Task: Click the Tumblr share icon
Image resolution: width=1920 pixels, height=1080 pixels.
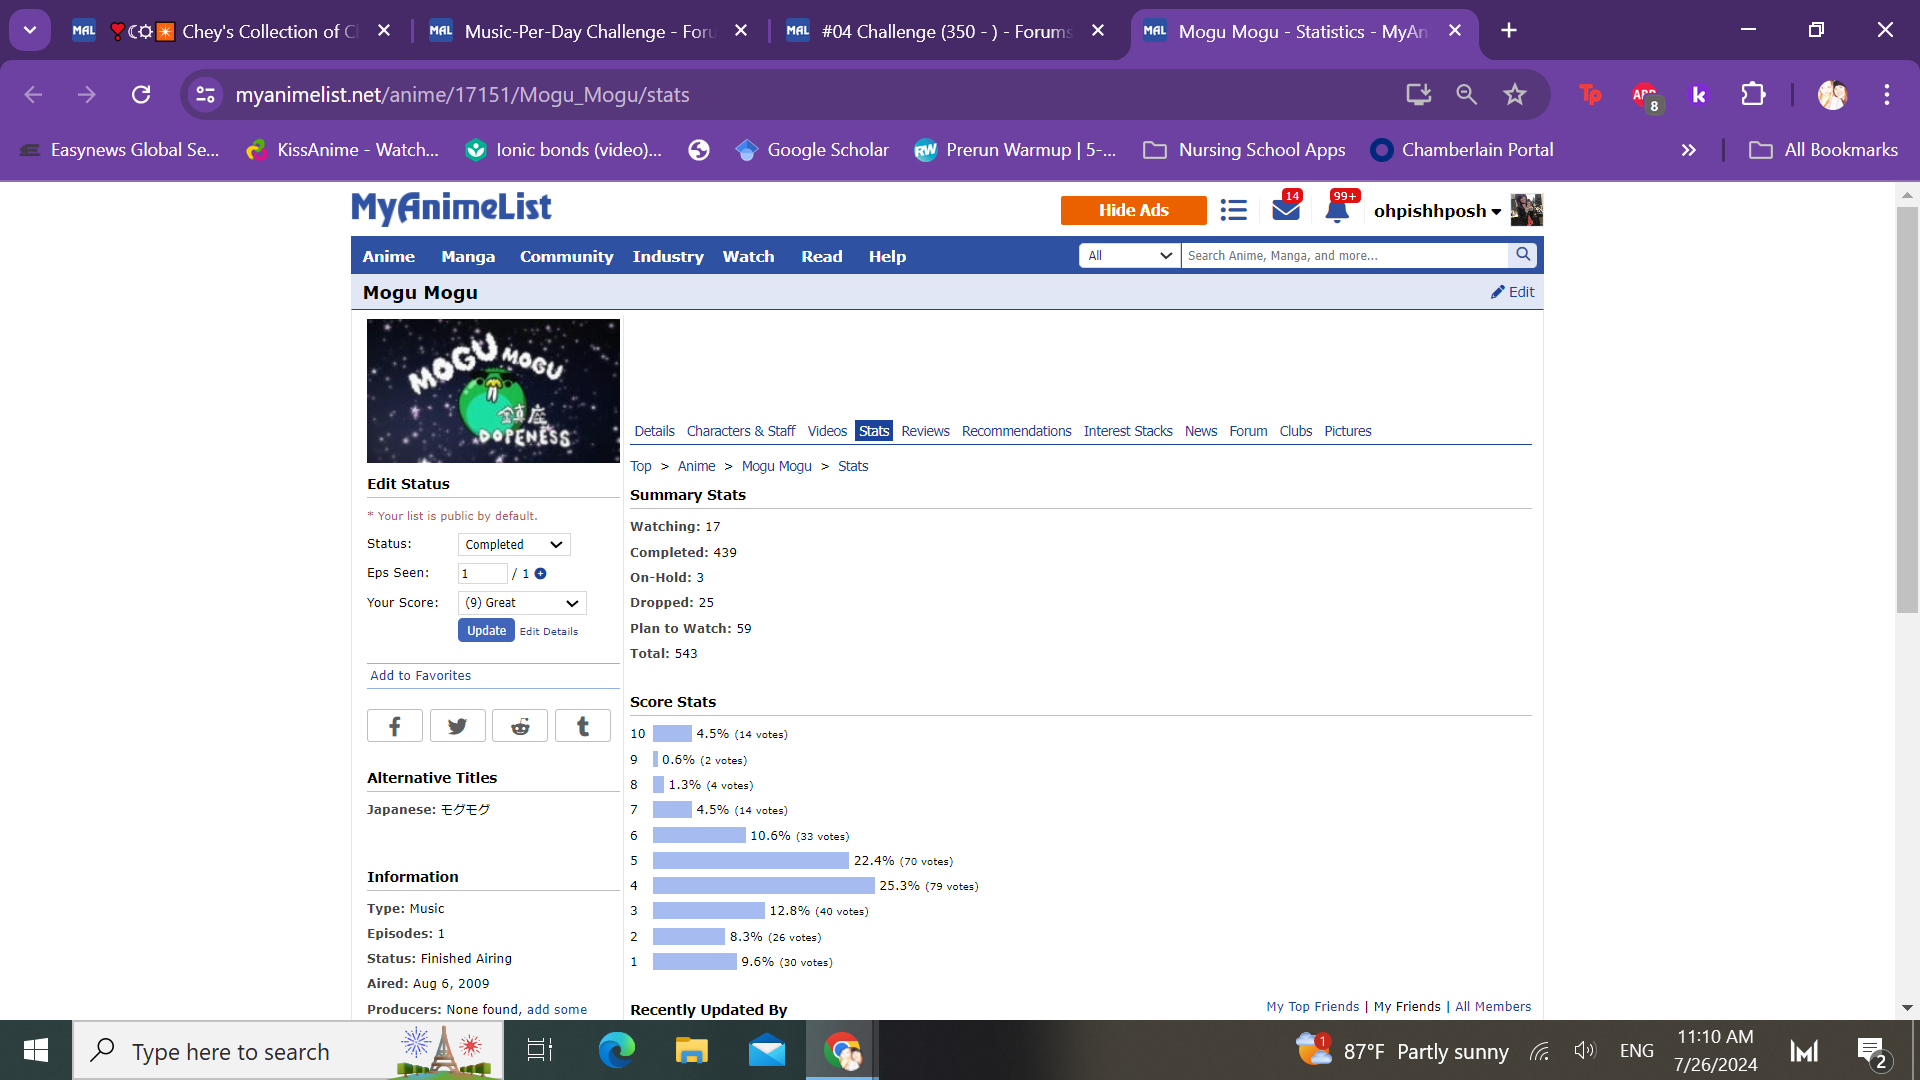Action: (582, 726)
